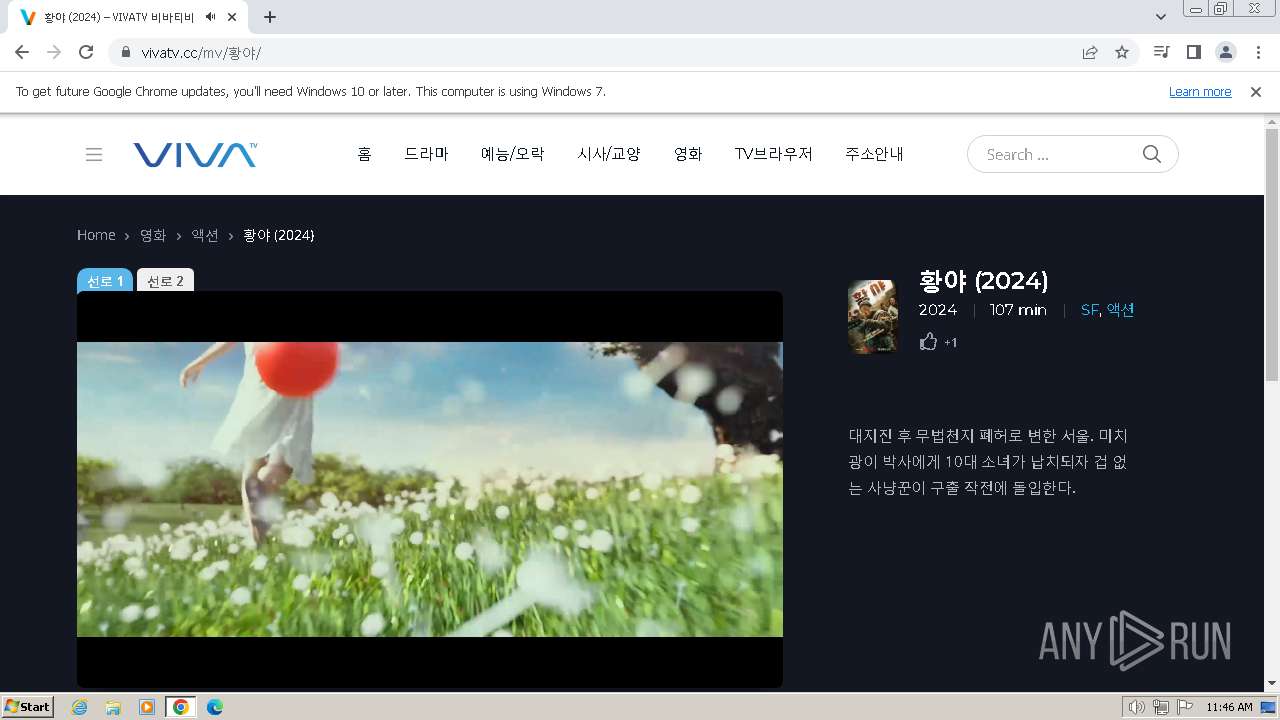
Task: Open Chrome three-dot menu
Action: [1258, 52]
